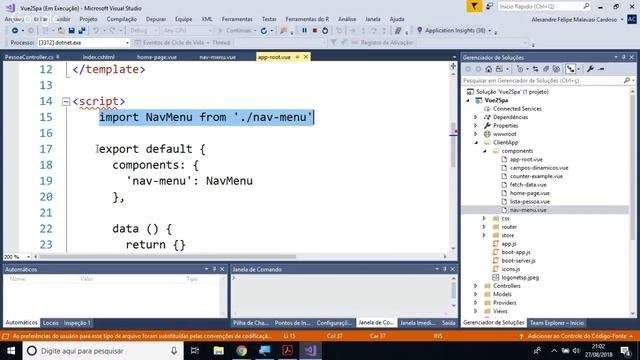Click the Sync with Active Document icon
Viewport: 640px width, 360px height.
535,69
